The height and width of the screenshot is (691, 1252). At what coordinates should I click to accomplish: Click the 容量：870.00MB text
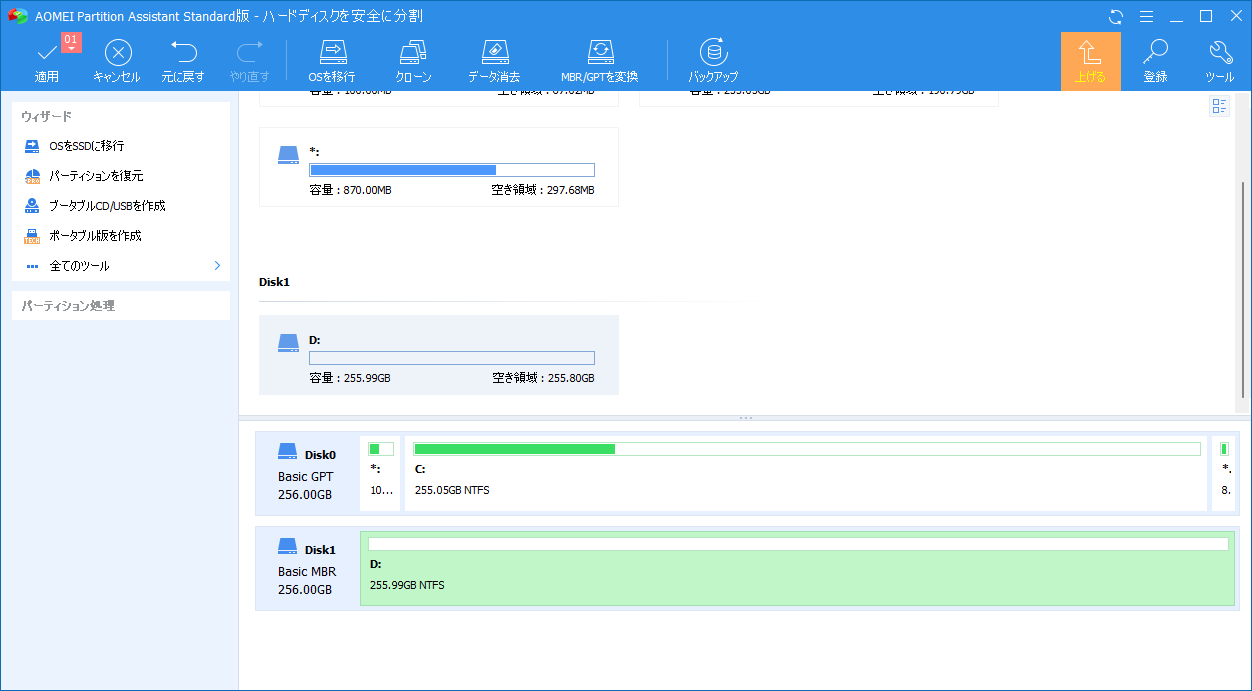[x=350, y=191]
